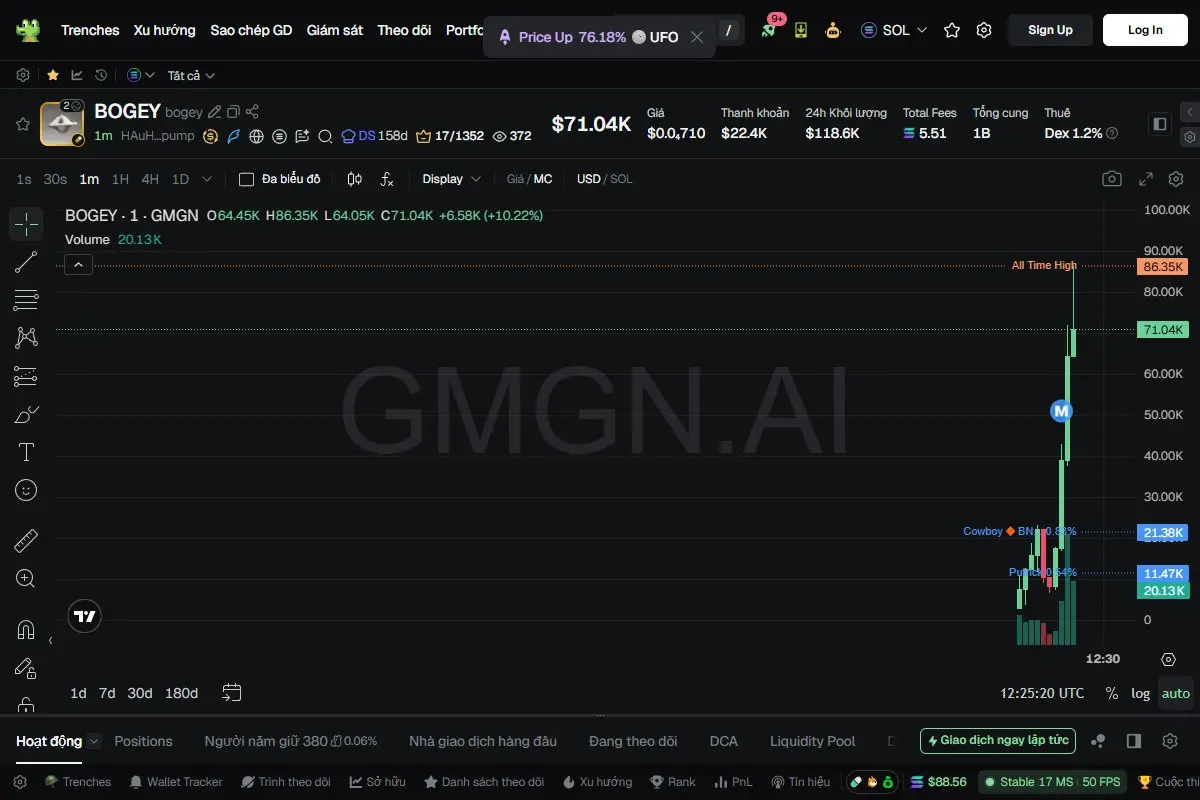The image size is (1200, 800).
Task: Switch price display to MC
Action: click(x=543, y=179)
